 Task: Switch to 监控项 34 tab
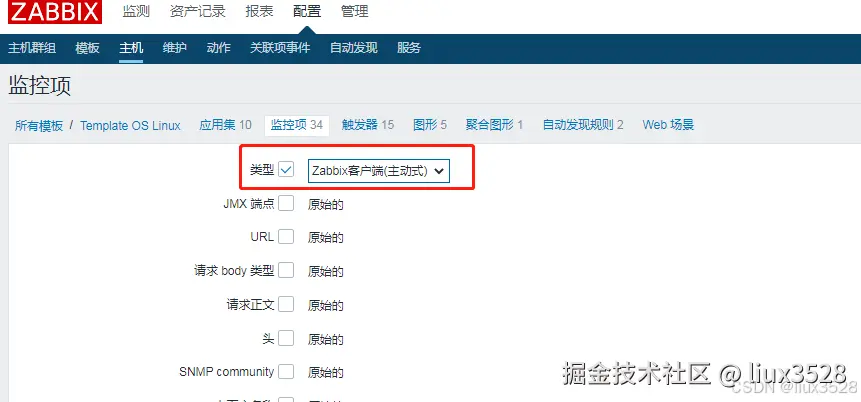[297, 125]
